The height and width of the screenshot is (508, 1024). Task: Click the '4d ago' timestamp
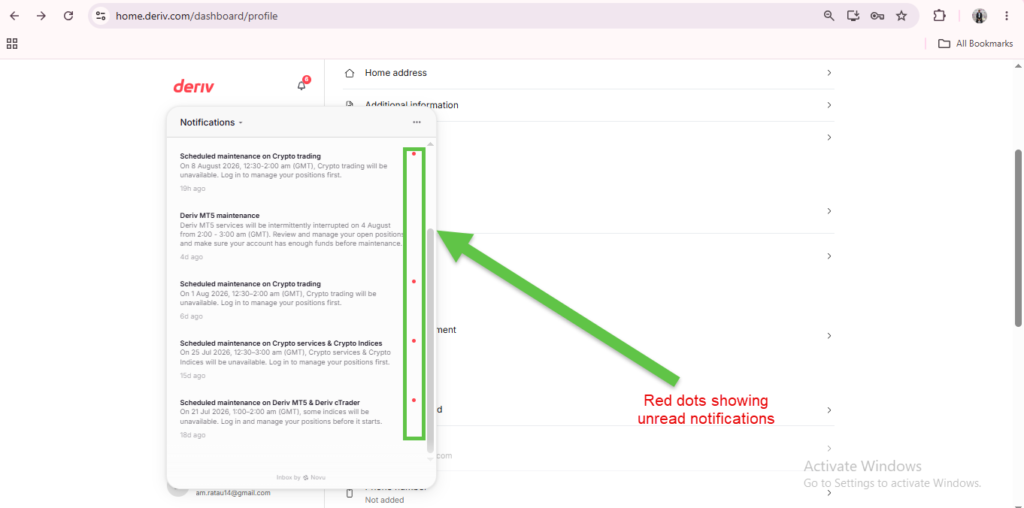191,257
